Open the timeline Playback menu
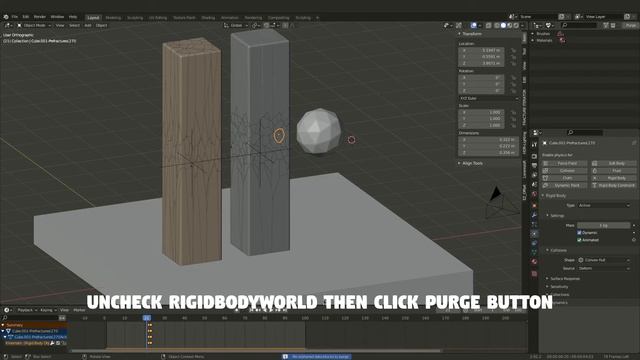This screenshot has width=640, height=360. pos(27,310)
